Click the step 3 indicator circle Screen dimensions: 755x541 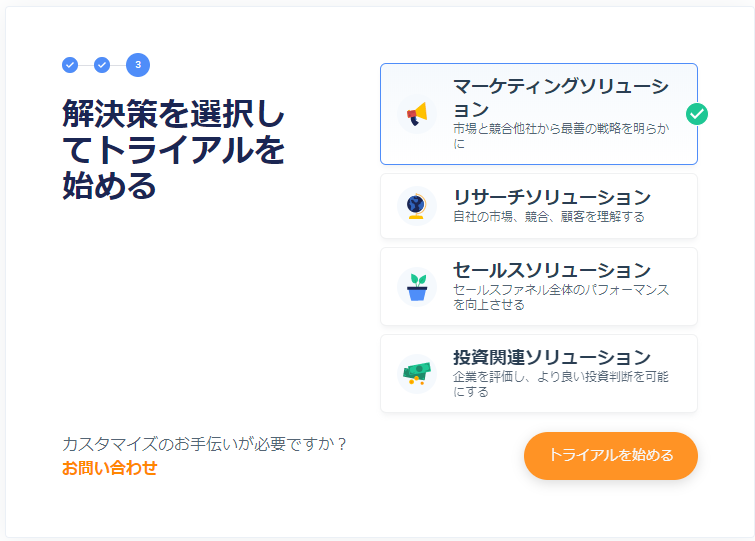click(x=138, y=65)
